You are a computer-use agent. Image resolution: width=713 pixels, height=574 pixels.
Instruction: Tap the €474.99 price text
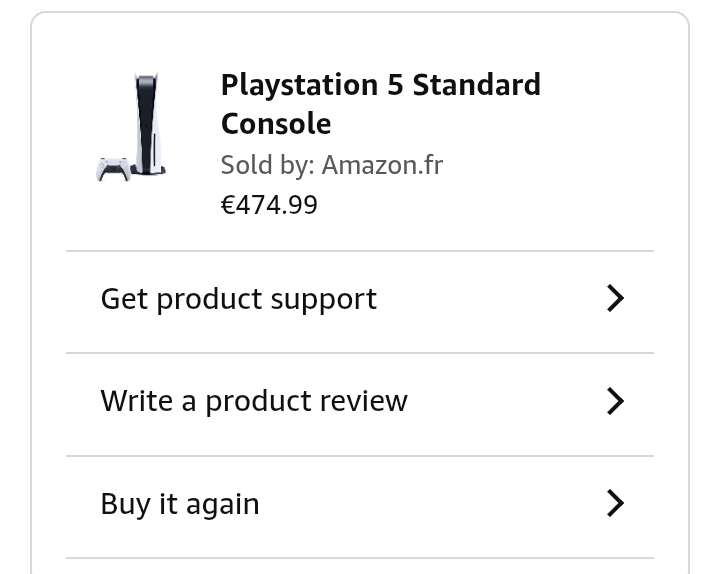coord(269,205)
